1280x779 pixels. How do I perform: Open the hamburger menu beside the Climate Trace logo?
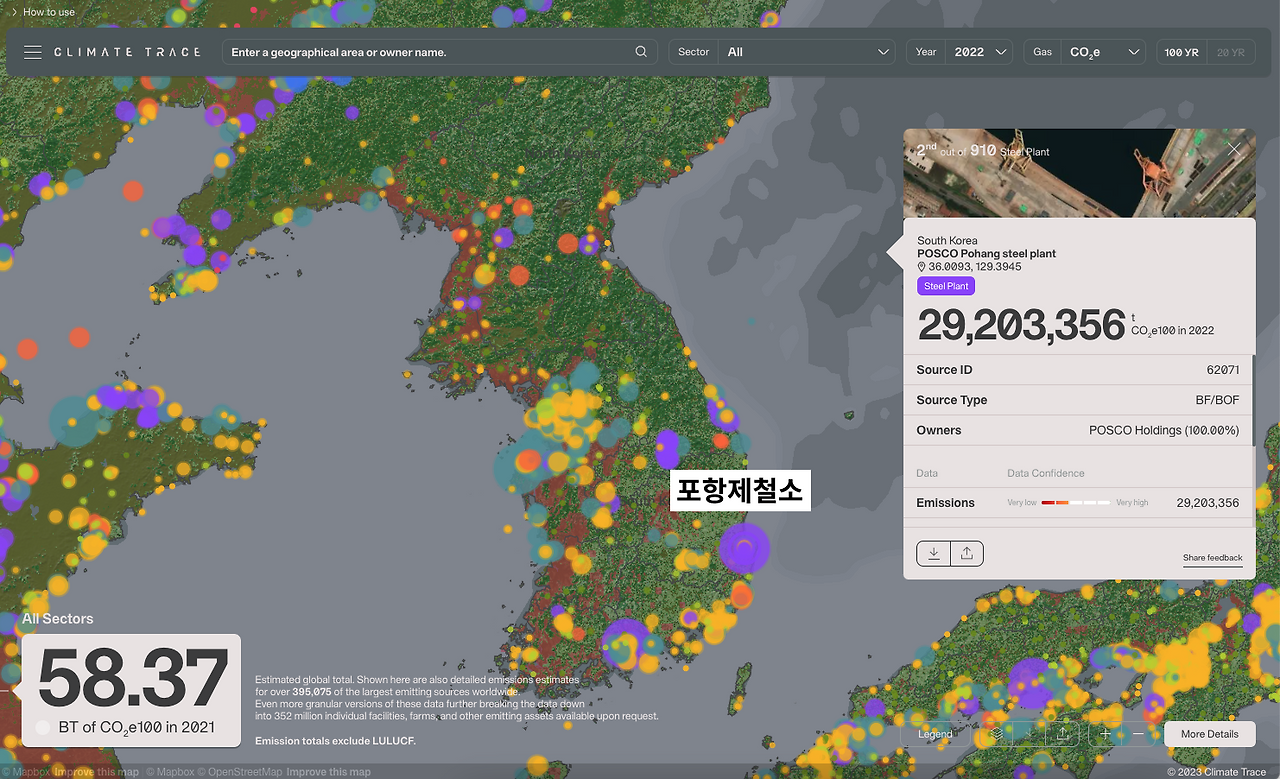tap(32, 51)
